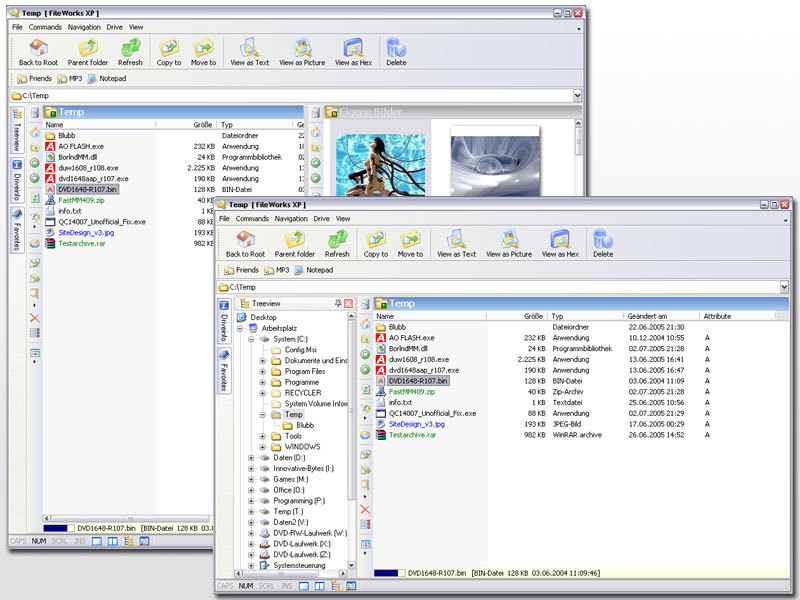Expand Programming (P:) drive in tree
The image size is (800, 600).
point(251,501)
